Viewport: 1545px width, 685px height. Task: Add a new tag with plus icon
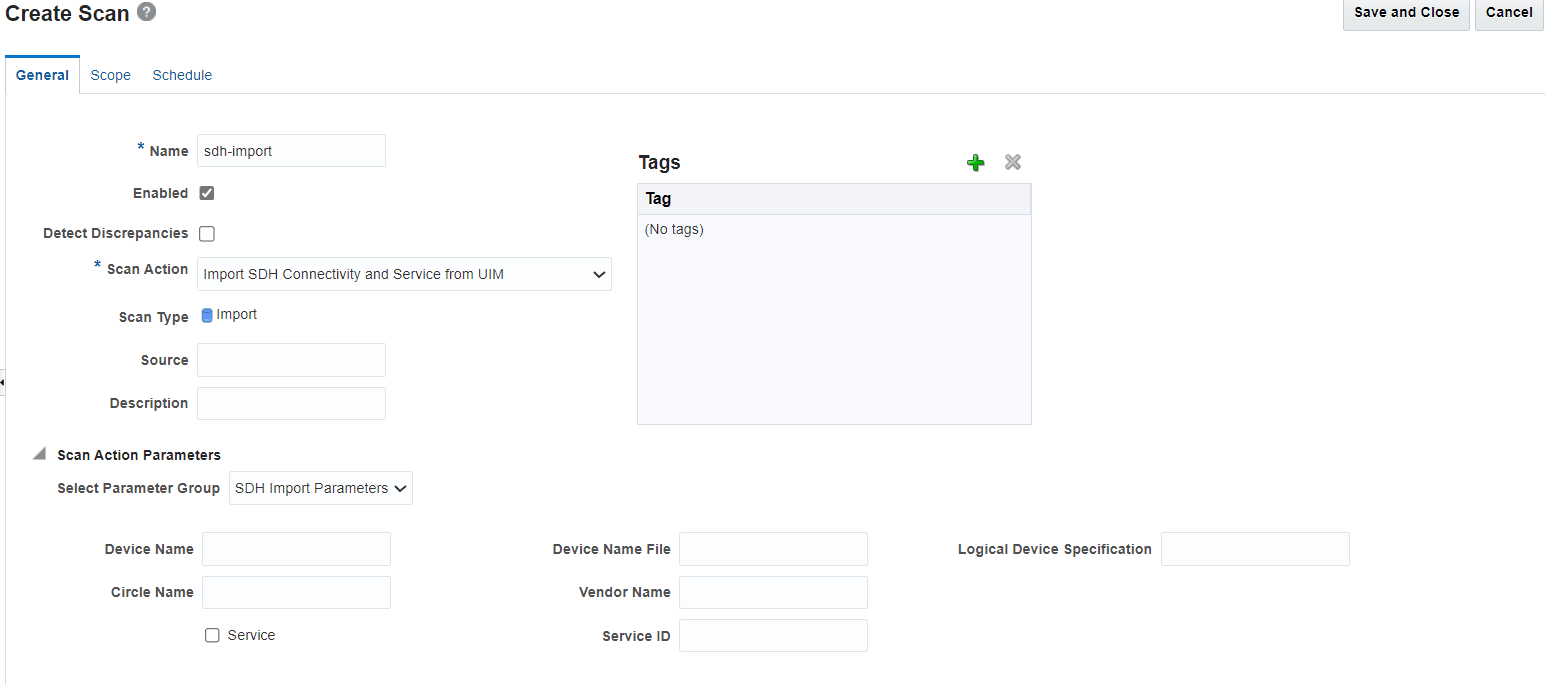coord(975,162)
